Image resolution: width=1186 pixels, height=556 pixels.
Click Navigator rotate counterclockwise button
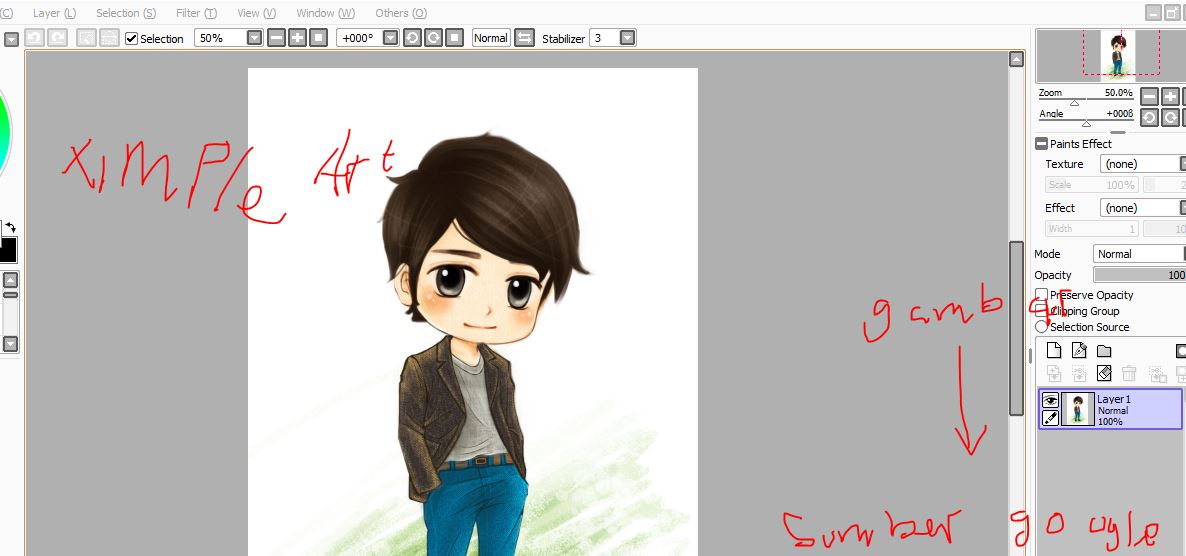[1149, 117]
